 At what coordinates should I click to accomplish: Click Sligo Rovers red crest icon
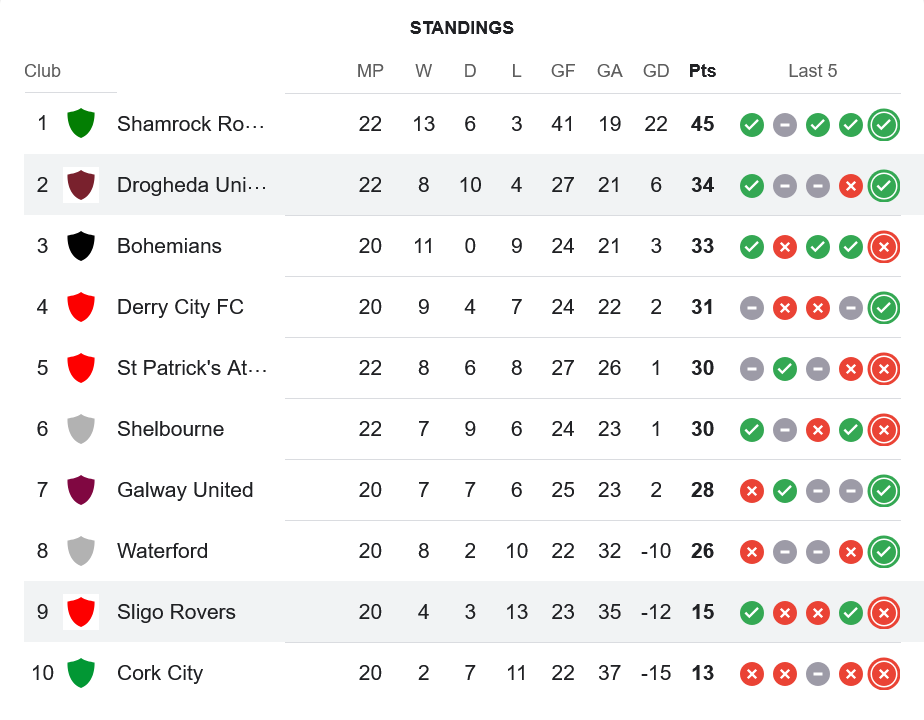click(x=80, y=612)
